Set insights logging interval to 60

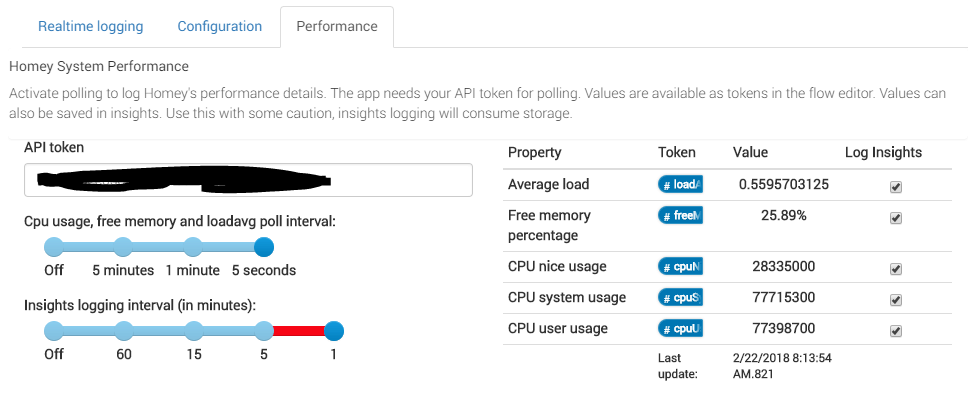[x=124, y=331]
